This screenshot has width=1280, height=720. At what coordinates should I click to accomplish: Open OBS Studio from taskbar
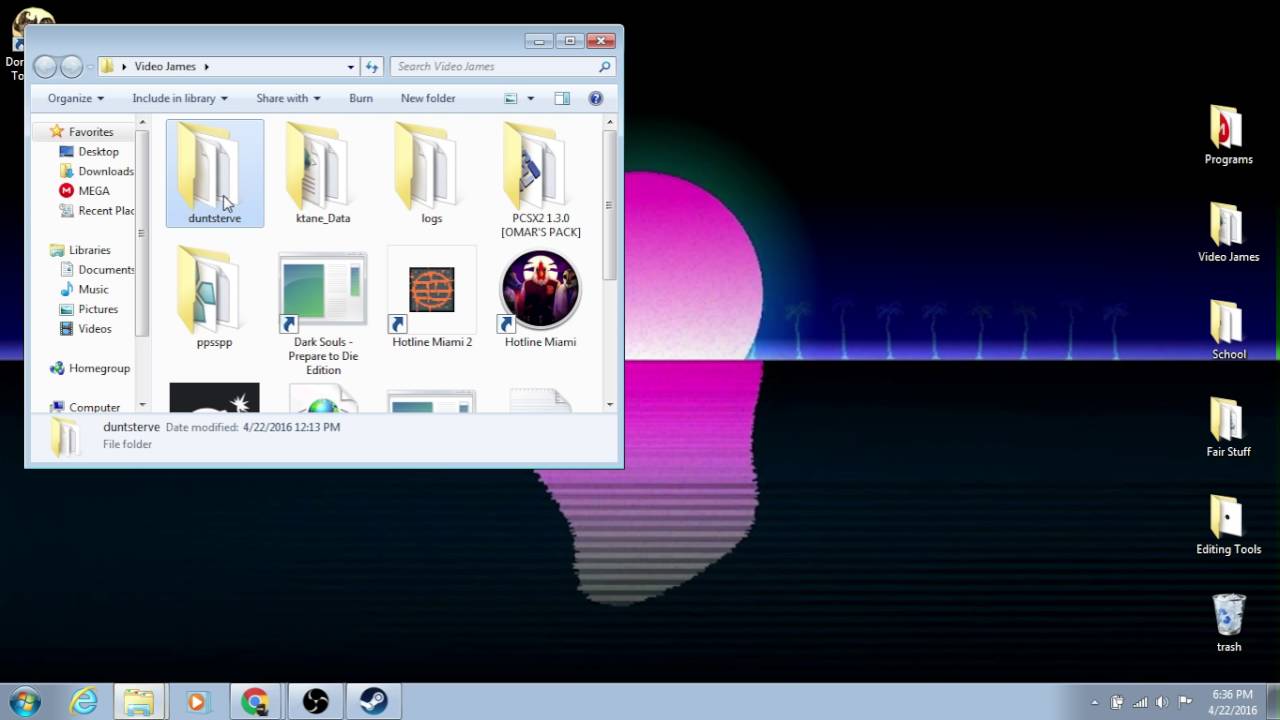tap(315, 701)
